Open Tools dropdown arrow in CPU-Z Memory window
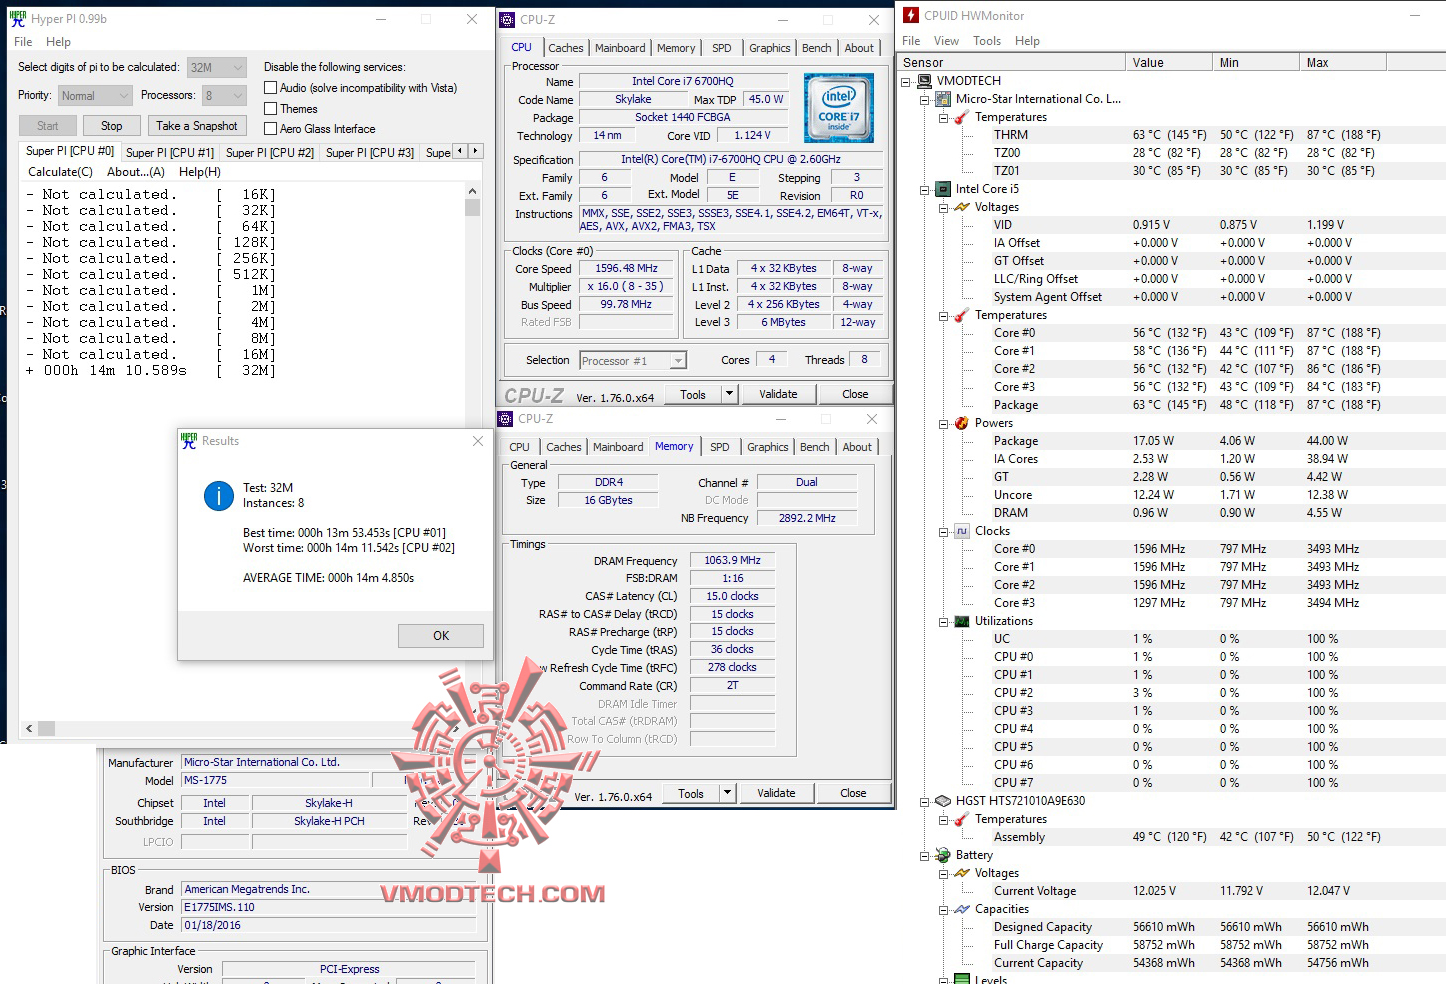This screenshot has height=984, width=1446. pos(727,793)
